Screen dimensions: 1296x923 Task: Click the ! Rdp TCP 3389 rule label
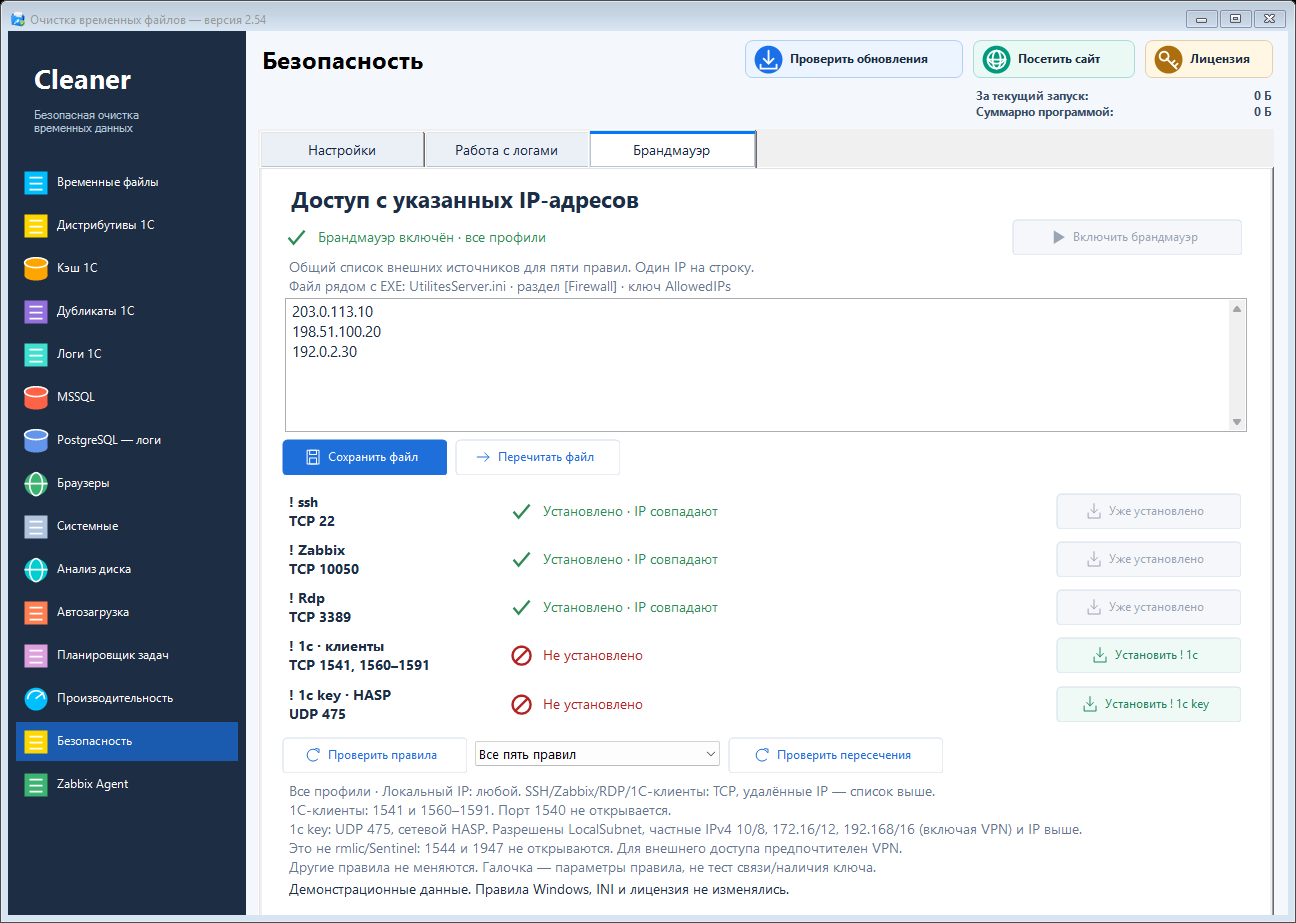320,608
